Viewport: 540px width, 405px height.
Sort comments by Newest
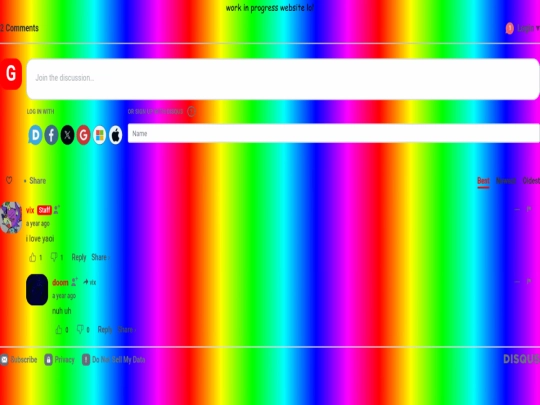[x=506, y=181]
